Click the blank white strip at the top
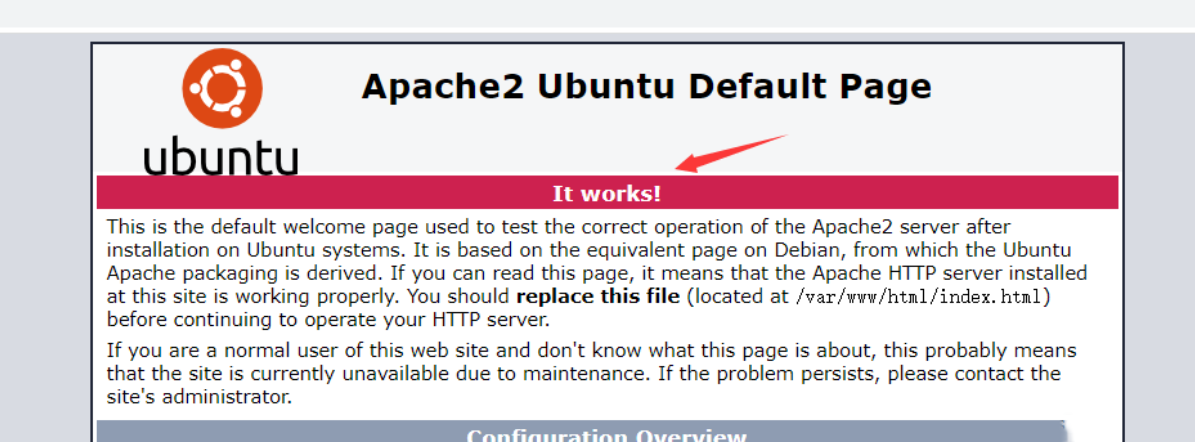This screenshot has height=445, width=1195. pyautogui.click(x=600, y=13)
